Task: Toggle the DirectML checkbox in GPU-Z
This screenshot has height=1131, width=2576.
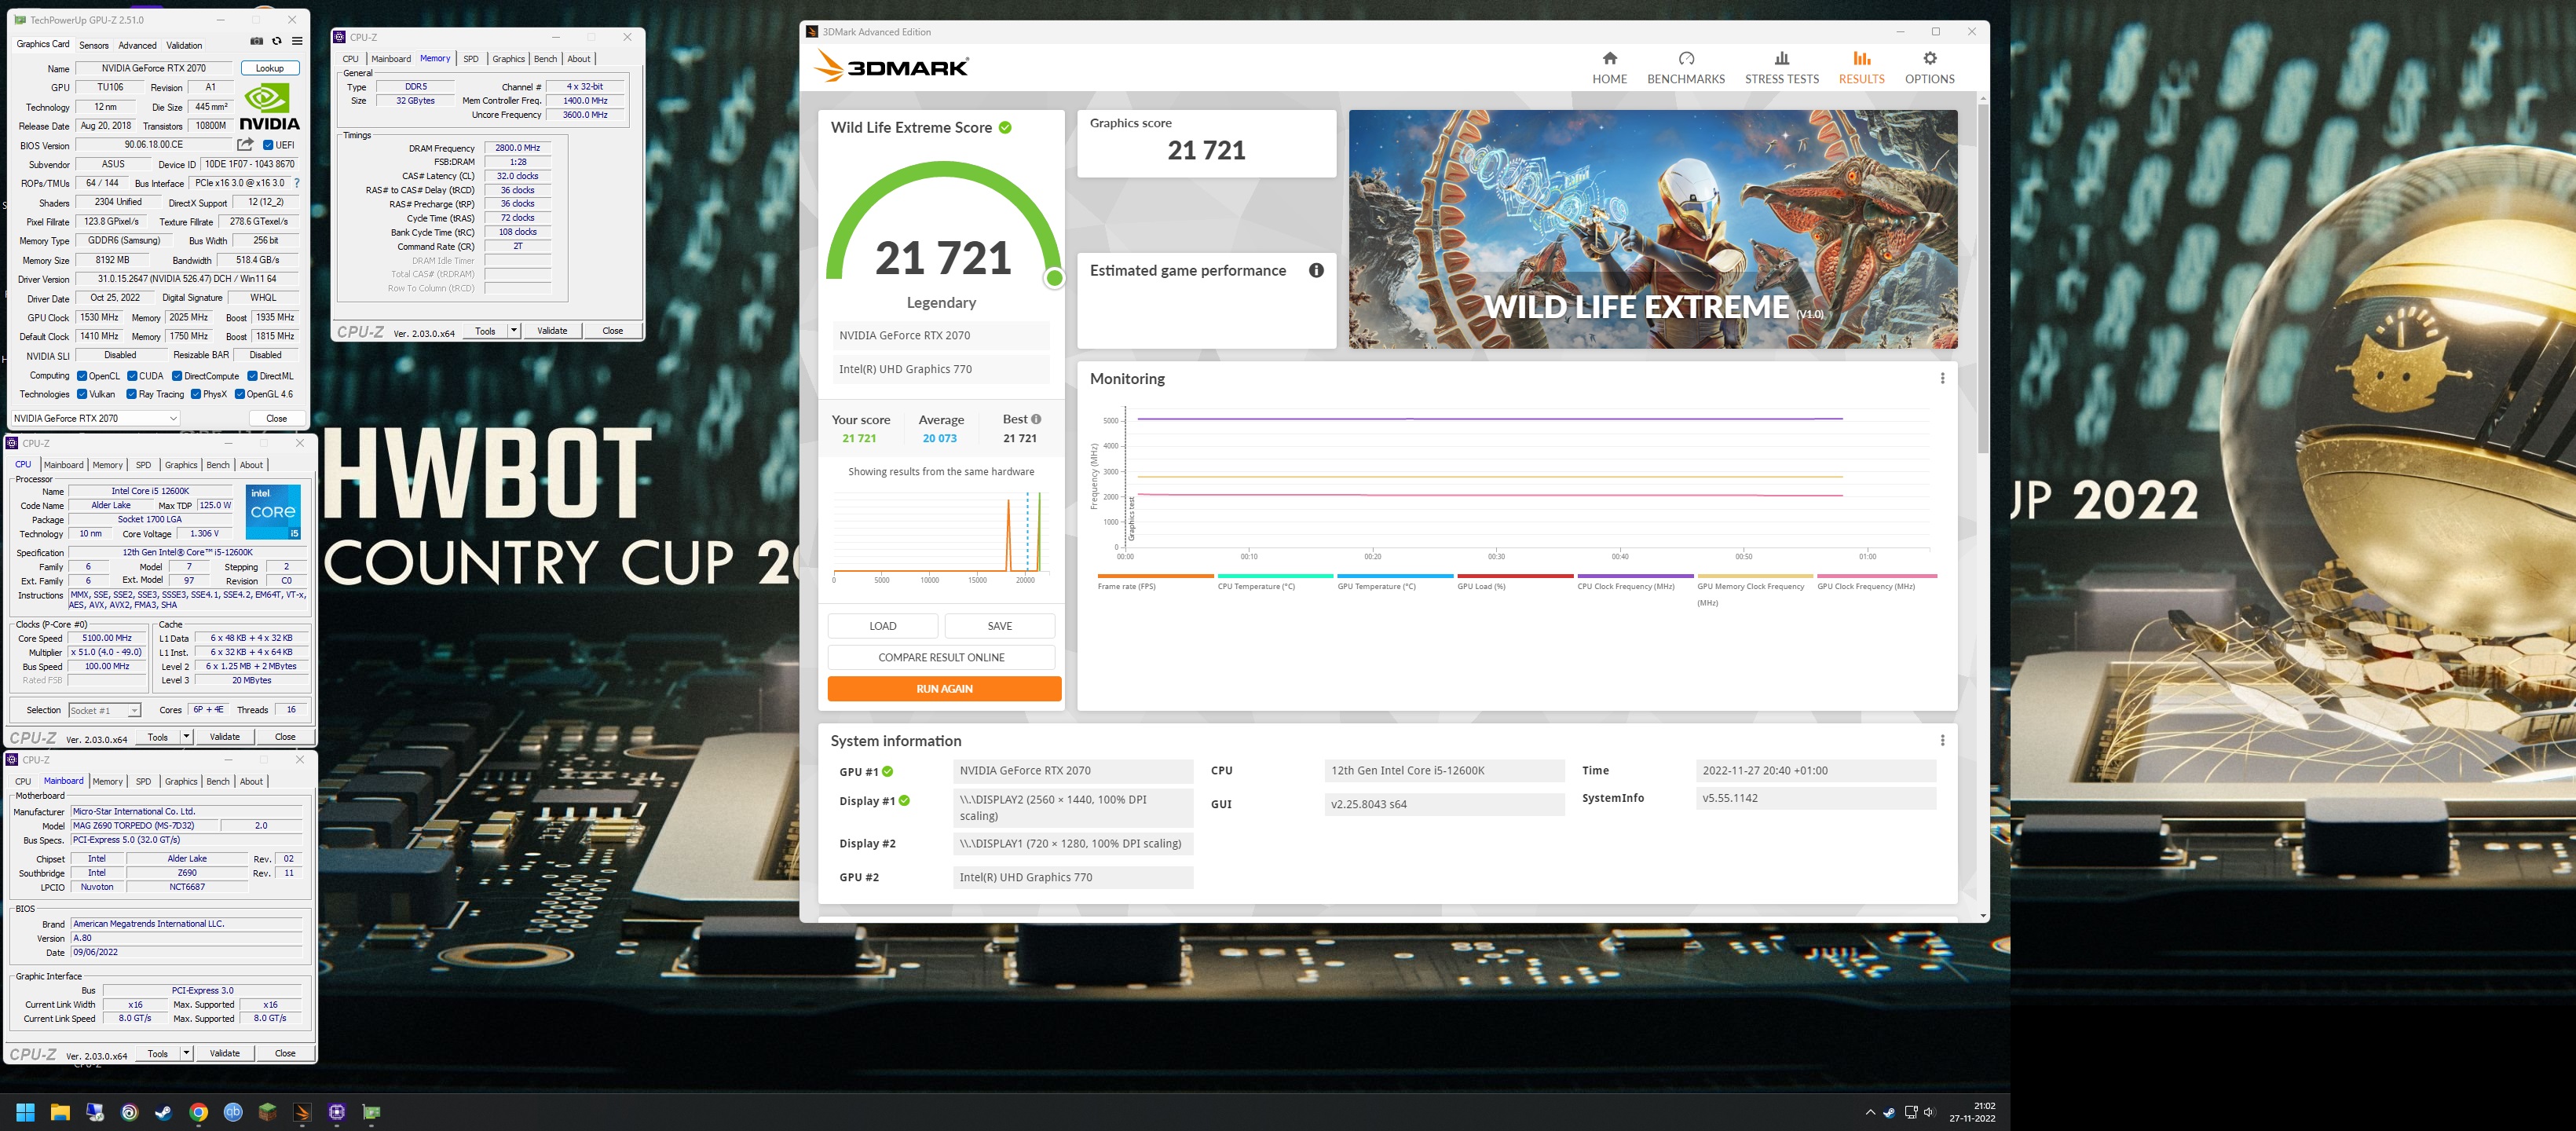Action: click(253, 376)
